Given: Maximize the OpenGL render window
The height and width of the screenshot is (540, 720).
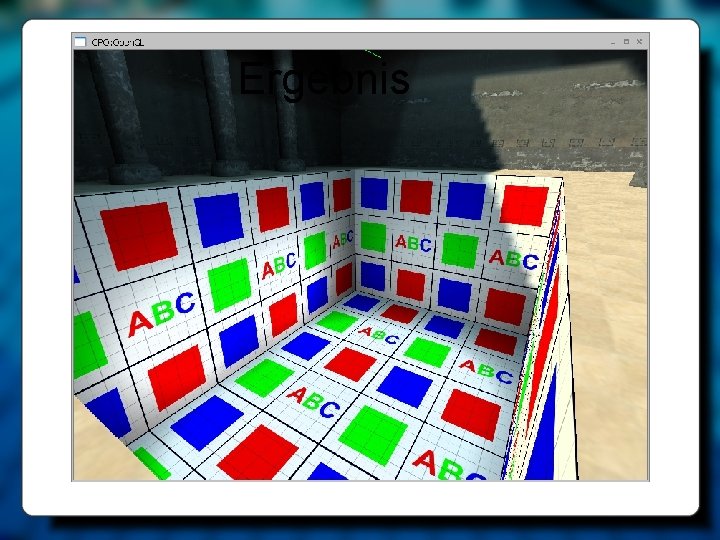Looking at the screenshot, I should tap(626, 41).
